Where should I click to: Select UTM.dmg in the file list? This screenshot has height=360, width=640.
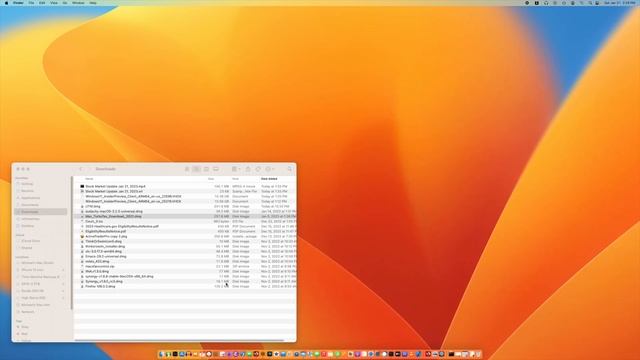[93, 207]
